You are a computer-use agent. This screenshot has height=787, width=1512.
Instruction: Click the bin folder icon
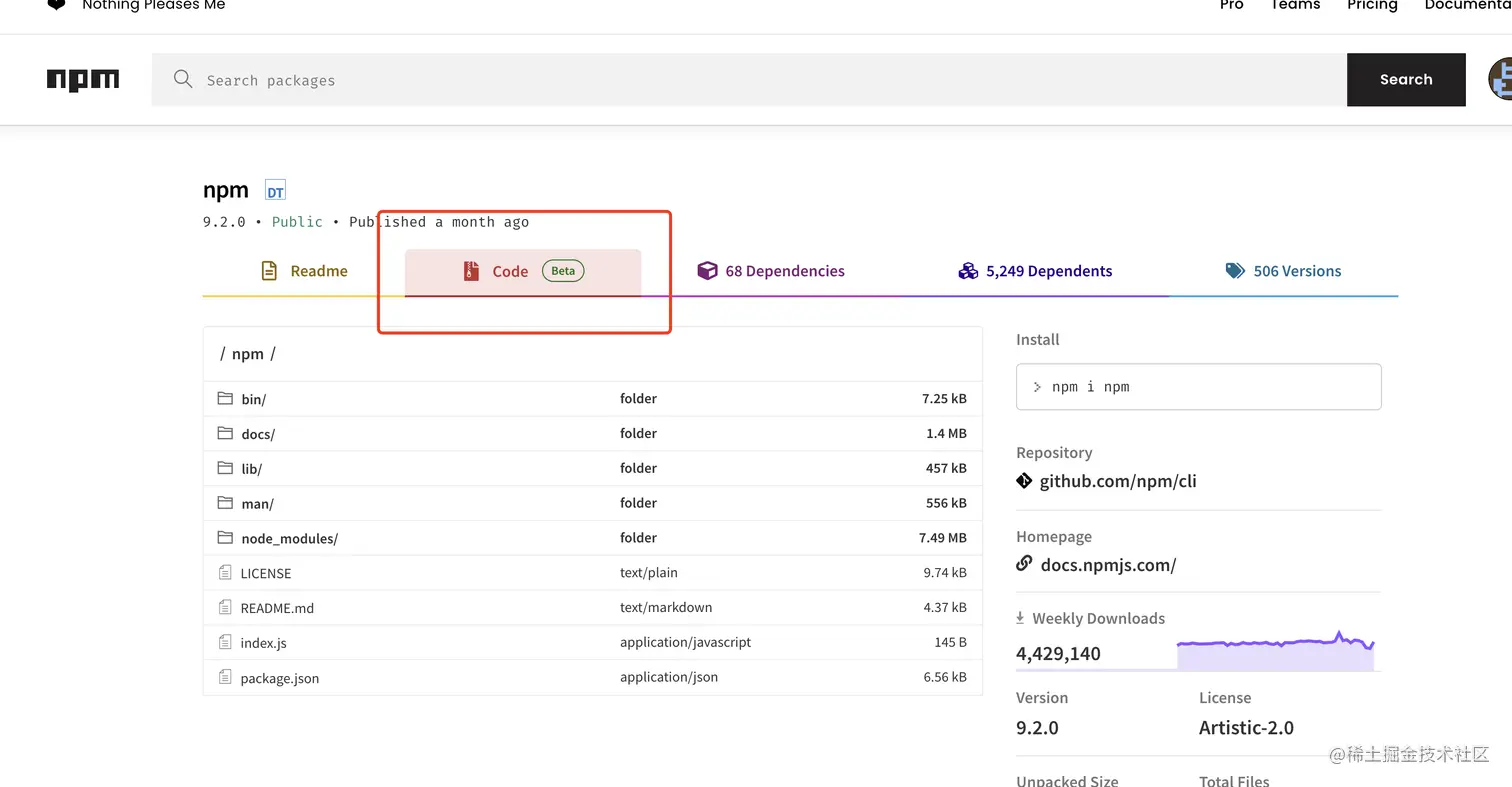225,398
